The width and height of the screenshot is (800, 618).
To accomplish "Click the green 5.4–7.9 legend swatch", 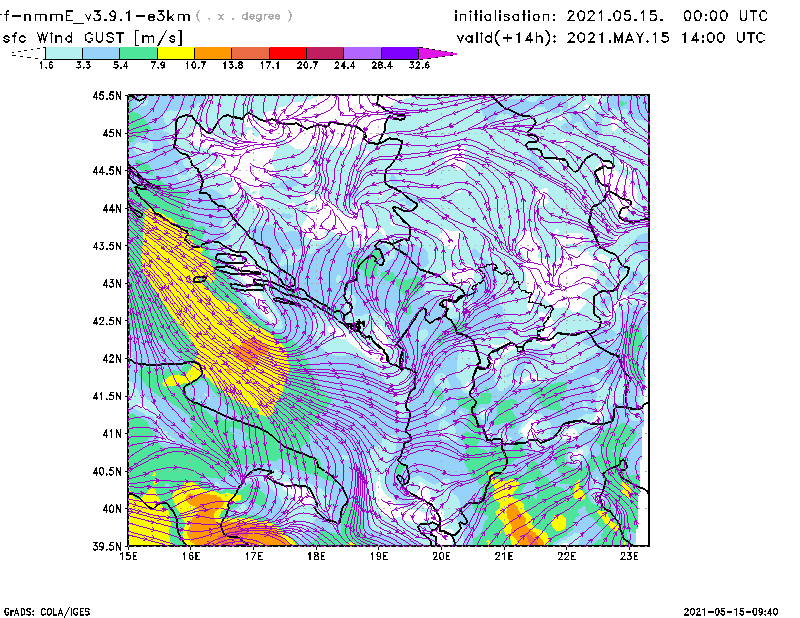I will [x=138, y=53].
